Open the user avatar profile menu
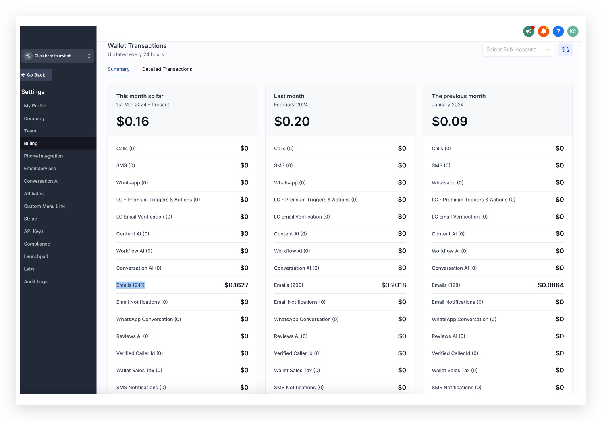The width and height of the screenshot is (602, 421). click(573, 31)
